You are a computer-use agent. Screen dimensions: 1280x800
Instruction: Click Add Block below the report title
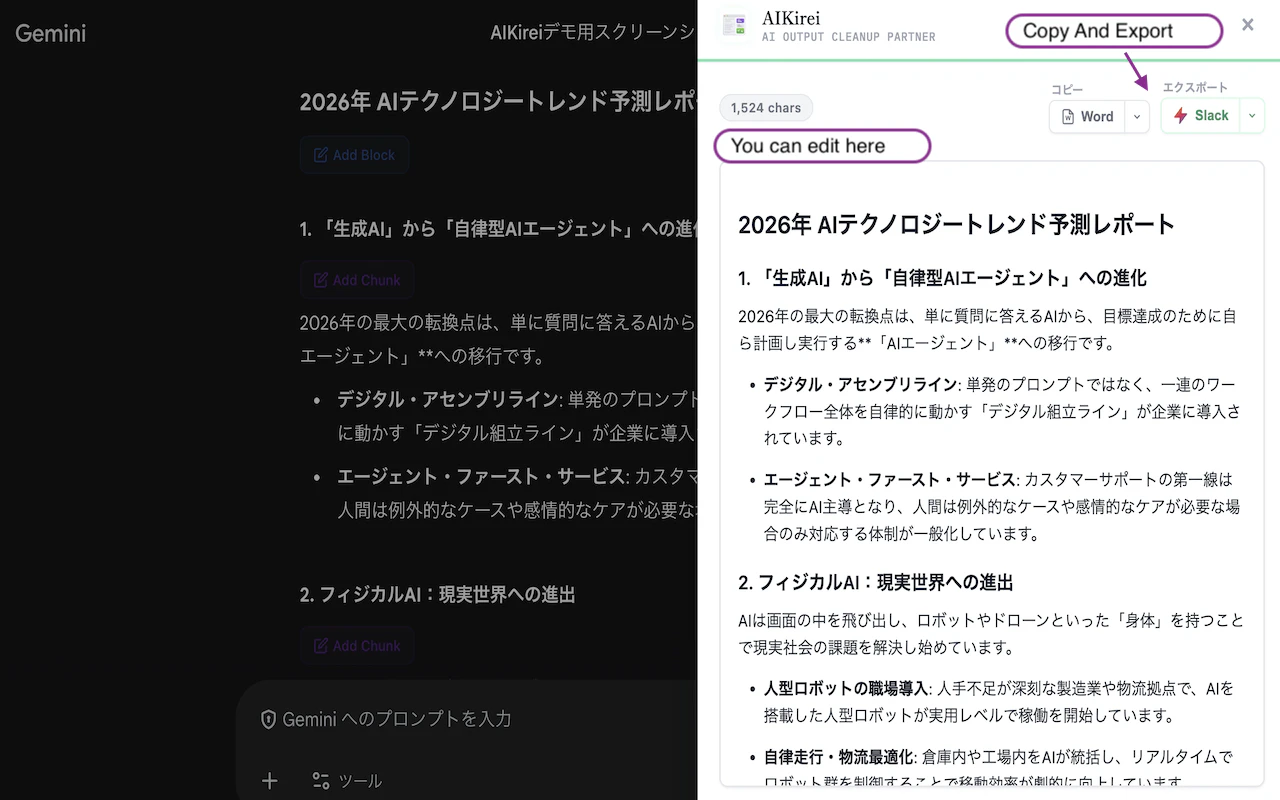click(354, 154)
